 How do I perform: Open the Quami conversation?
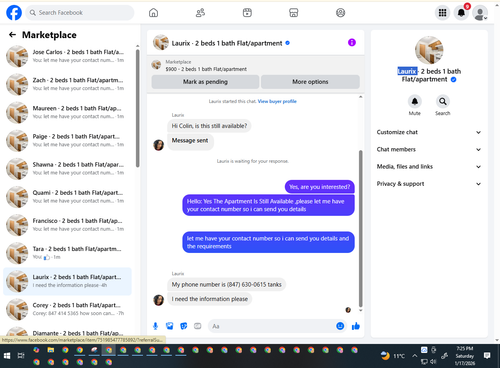tap(68, 197)
